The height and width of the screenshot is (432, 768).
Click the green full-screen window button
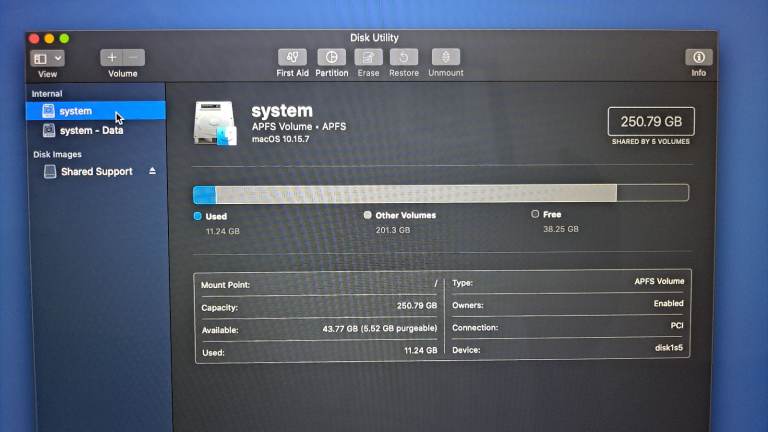click(x=64, y=38)
